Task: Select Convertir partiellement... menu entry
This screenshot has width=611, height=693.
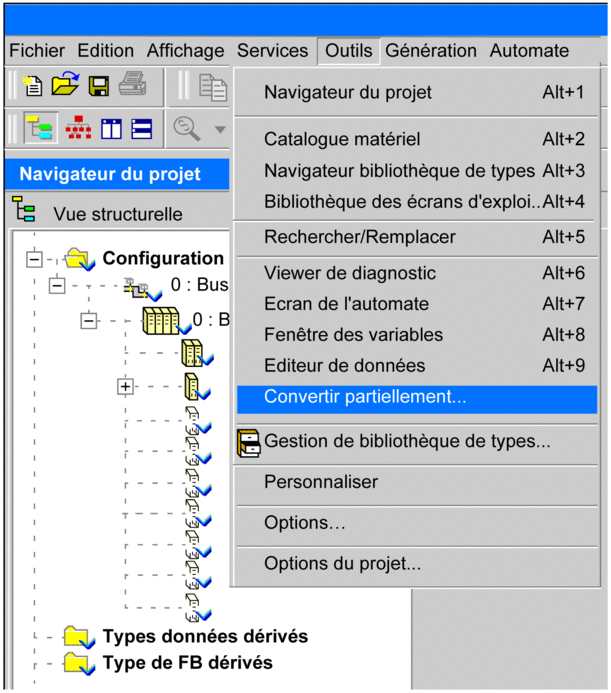Action: (365, 397)
